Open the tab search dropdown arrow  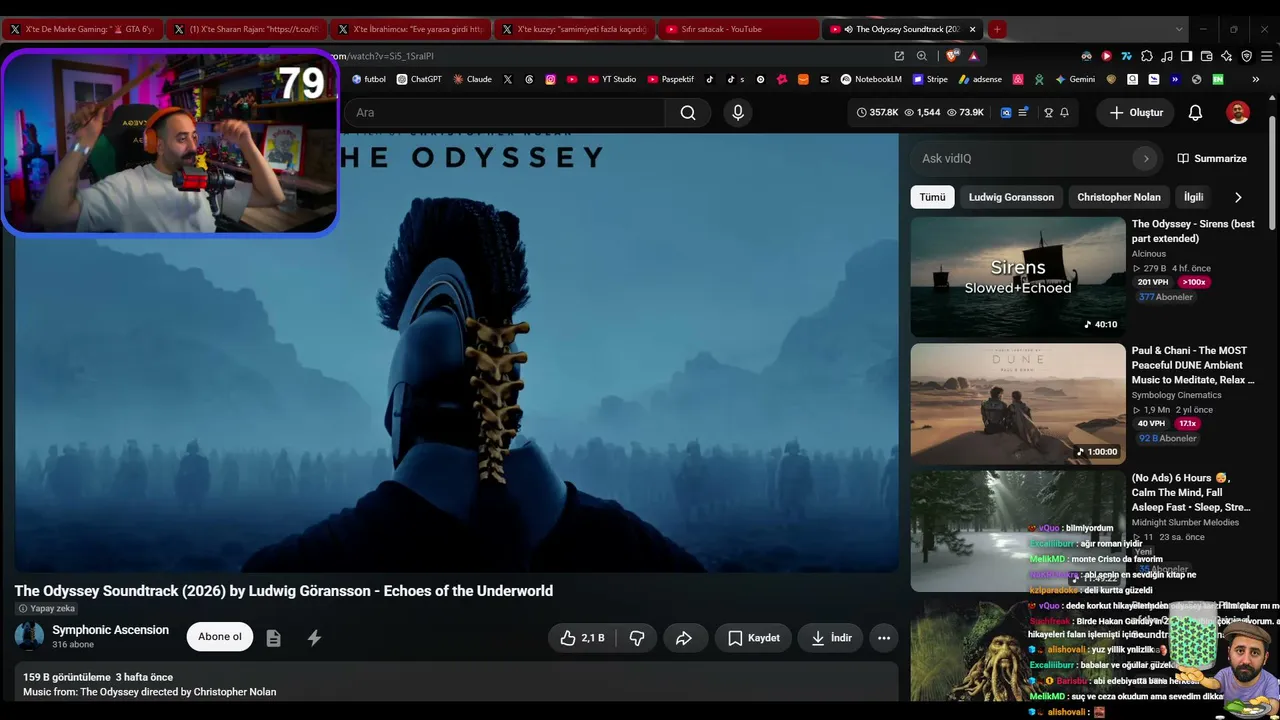(1179, 29)
